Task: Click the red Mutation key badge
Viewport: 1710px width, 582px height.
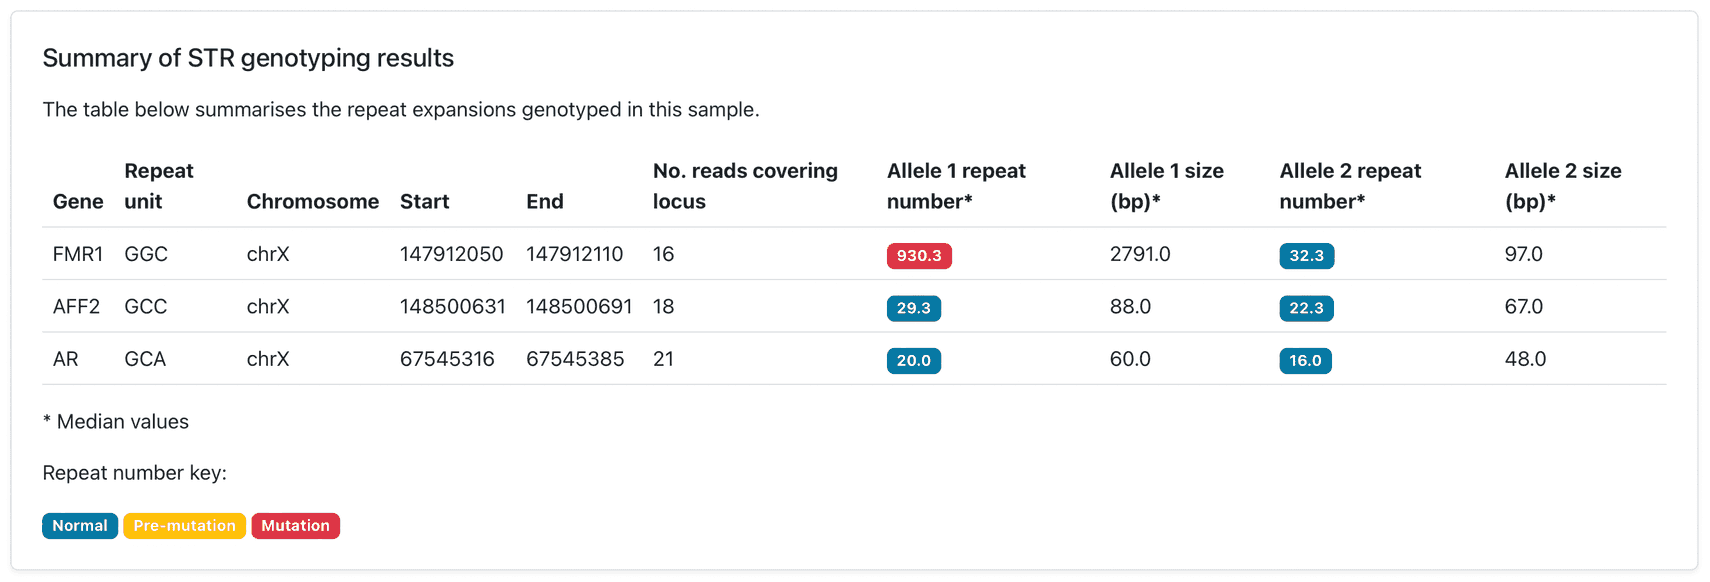Action: click(x=295, y=526)
